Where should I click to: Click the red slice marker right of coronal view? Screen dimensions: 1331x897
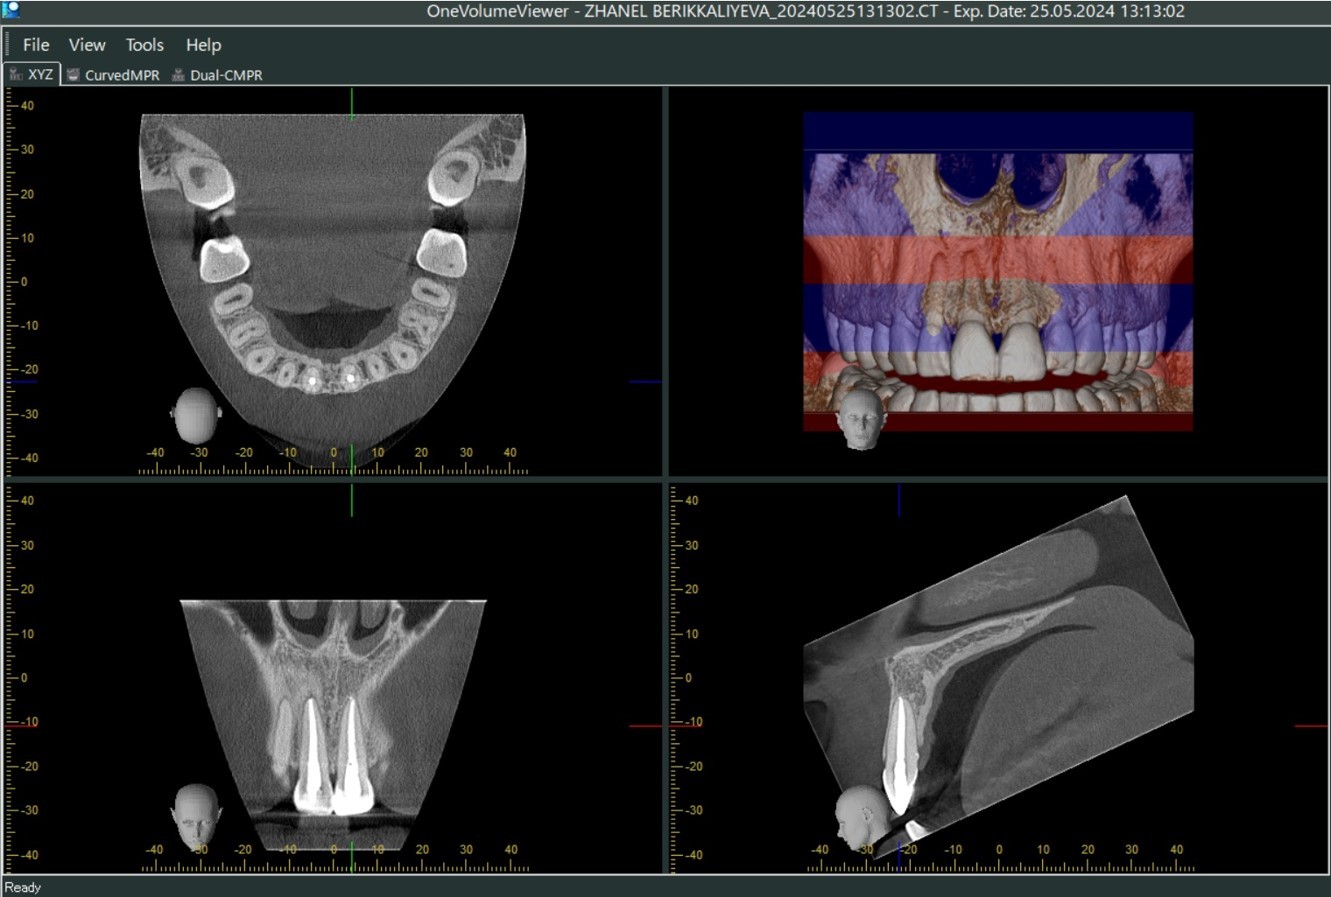(x=645, y=726)
